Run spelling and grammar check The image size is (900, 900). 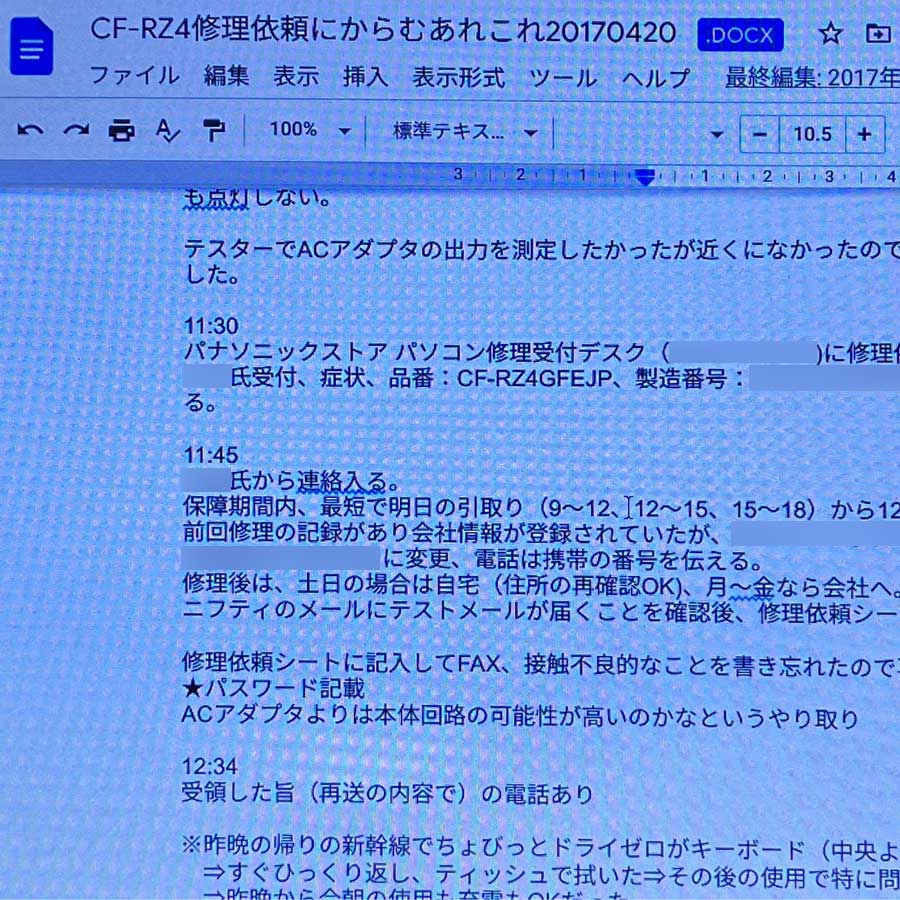[x=168, y=131]
